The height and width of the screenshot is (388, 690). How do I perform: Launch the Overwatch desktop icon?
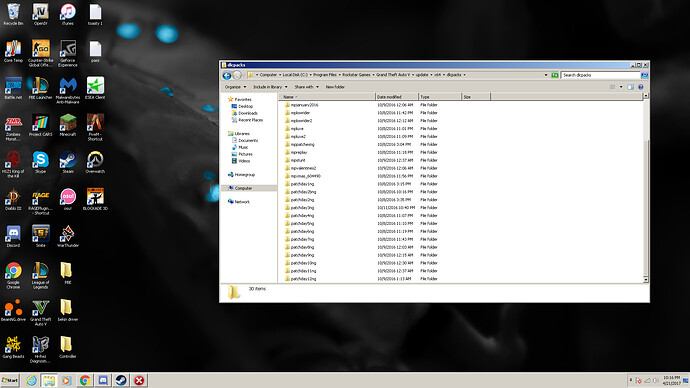(95, 162)
